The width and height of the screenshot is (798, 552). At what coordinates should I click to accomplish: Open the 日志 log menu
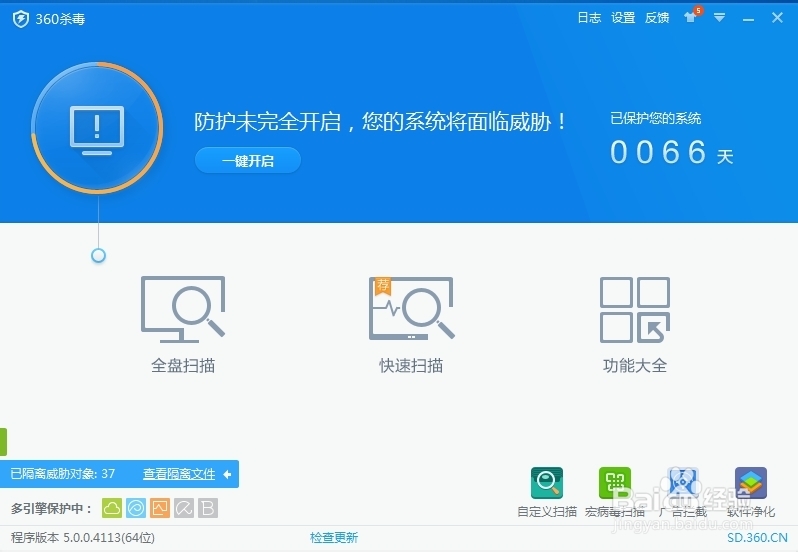(589, 18)
